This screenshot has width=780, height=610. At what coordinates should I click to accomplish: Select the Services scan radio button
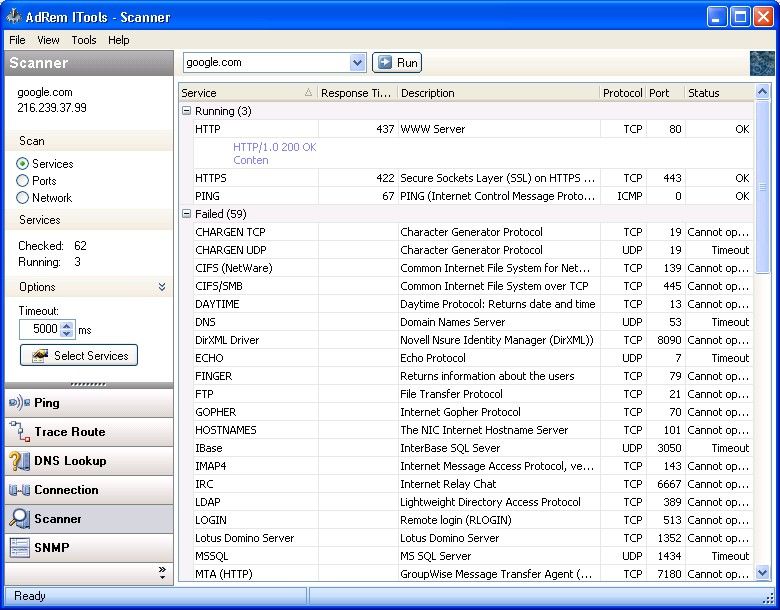tap(23, 164)
